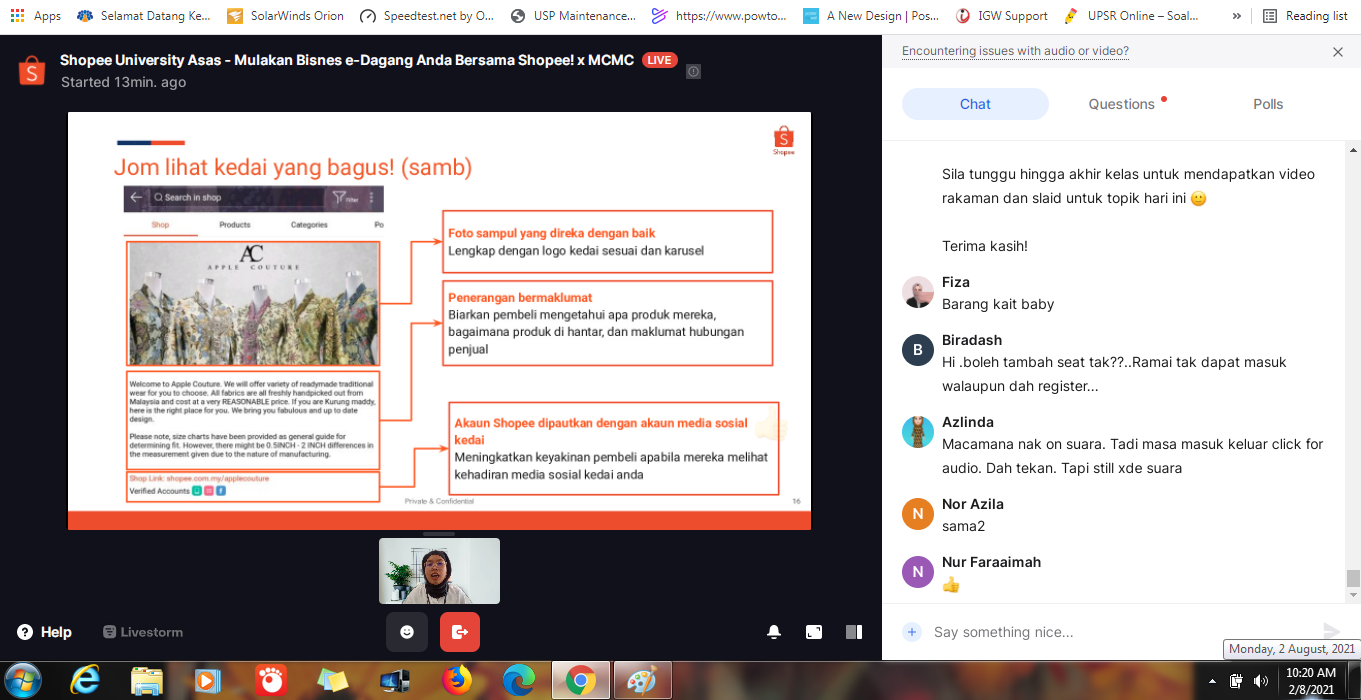Click Fiza's avatar in chat
Screen dimensions: 1361x700
918,292
